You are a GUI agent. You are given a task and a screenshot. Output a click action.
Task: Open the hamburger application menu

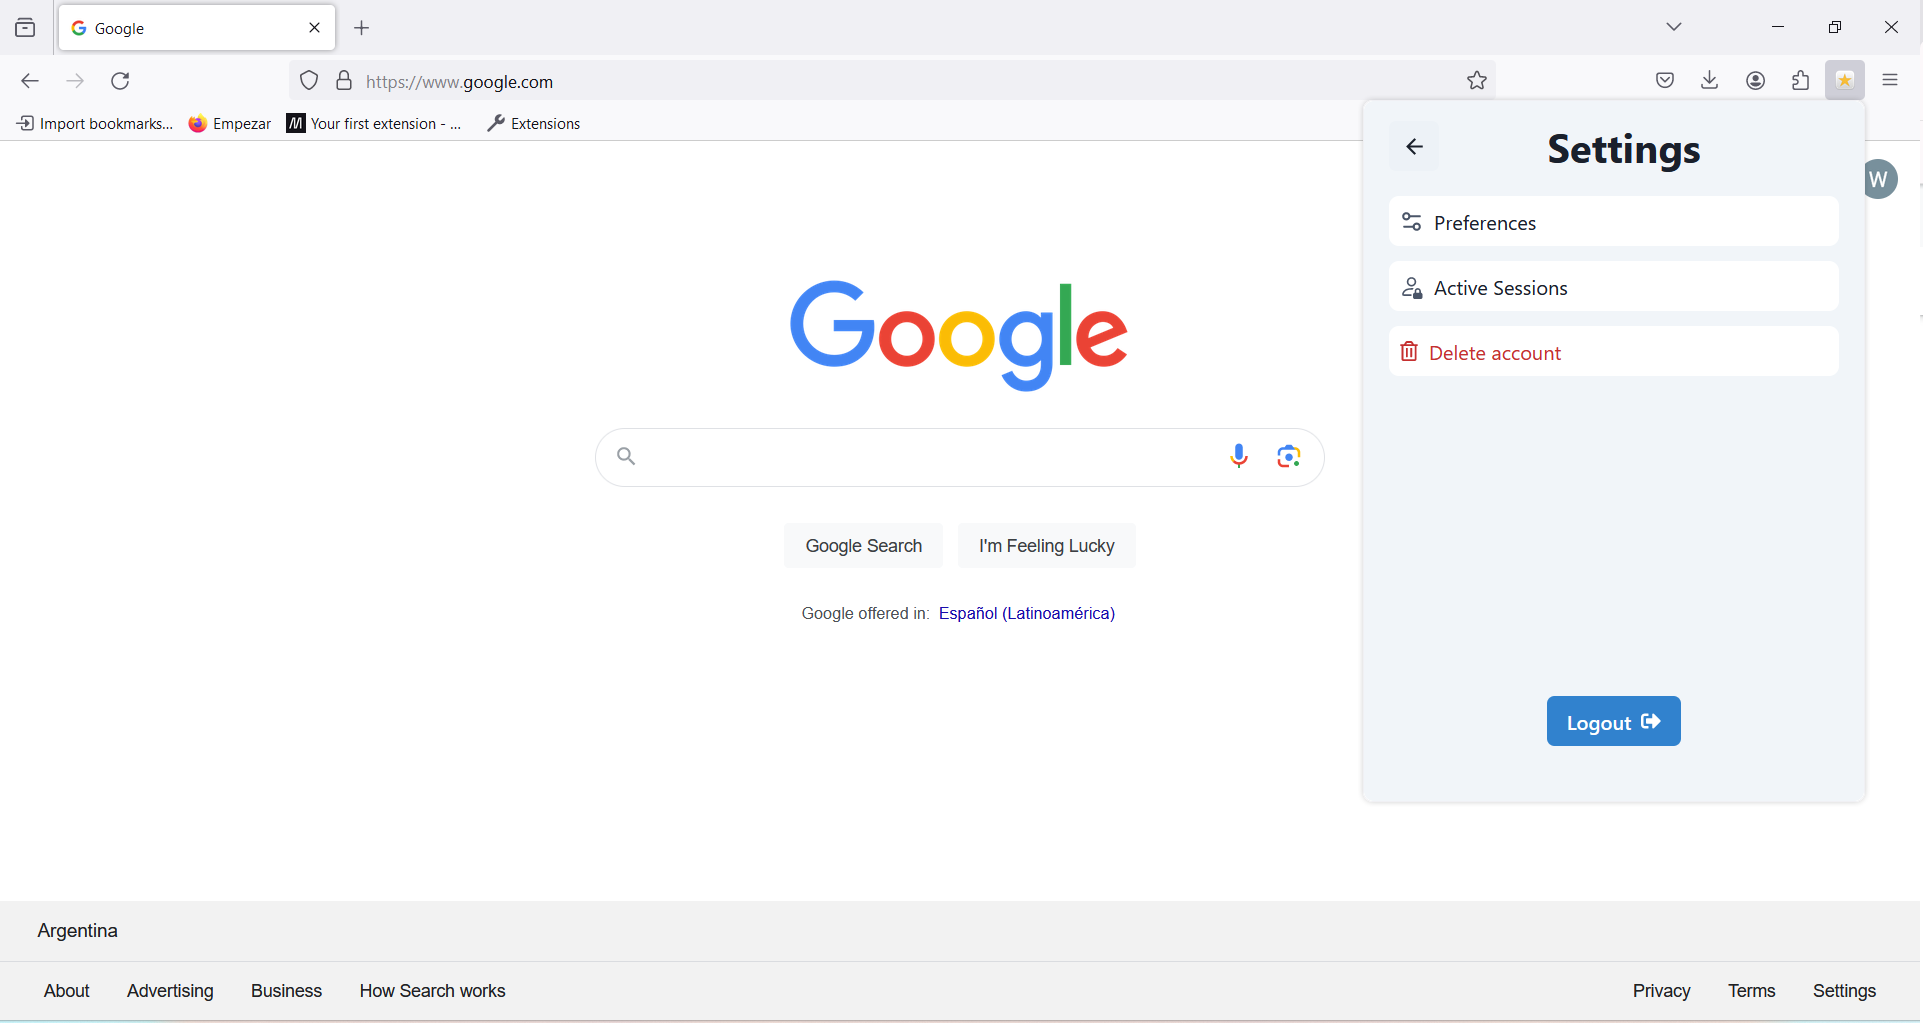pyautogui.click(x=1890, y=80)
